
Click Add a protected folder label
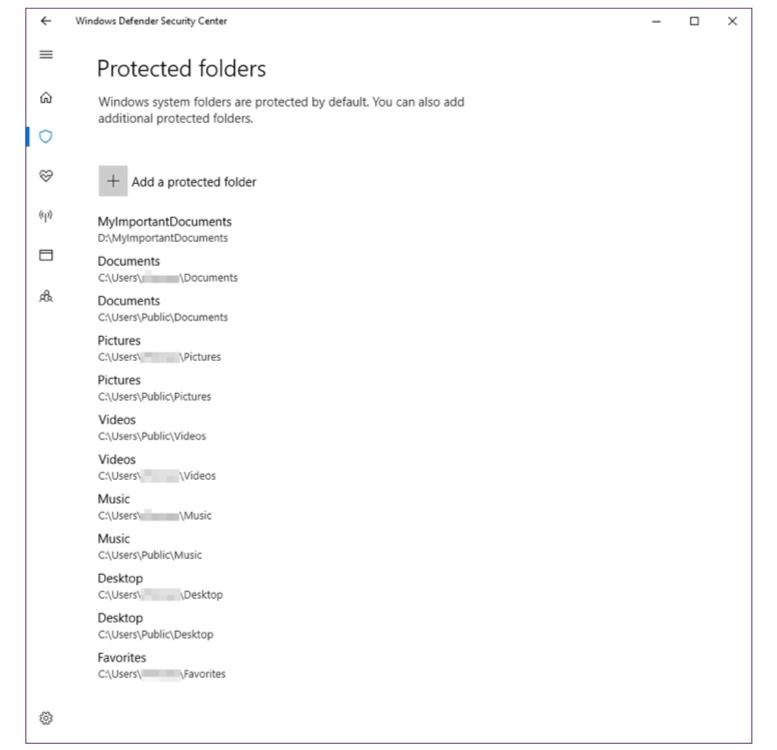point(194,182)
